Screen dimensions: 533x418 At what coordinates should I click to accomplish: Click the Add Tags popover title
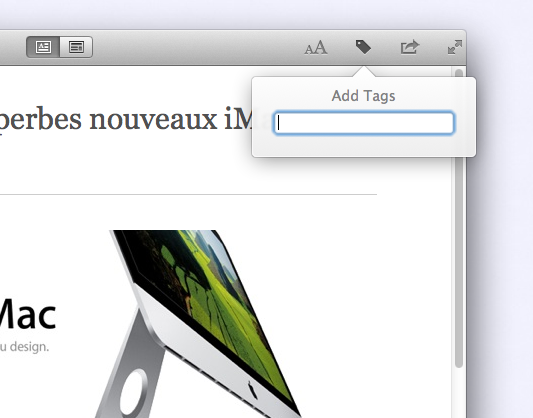(x=363, y=96)
